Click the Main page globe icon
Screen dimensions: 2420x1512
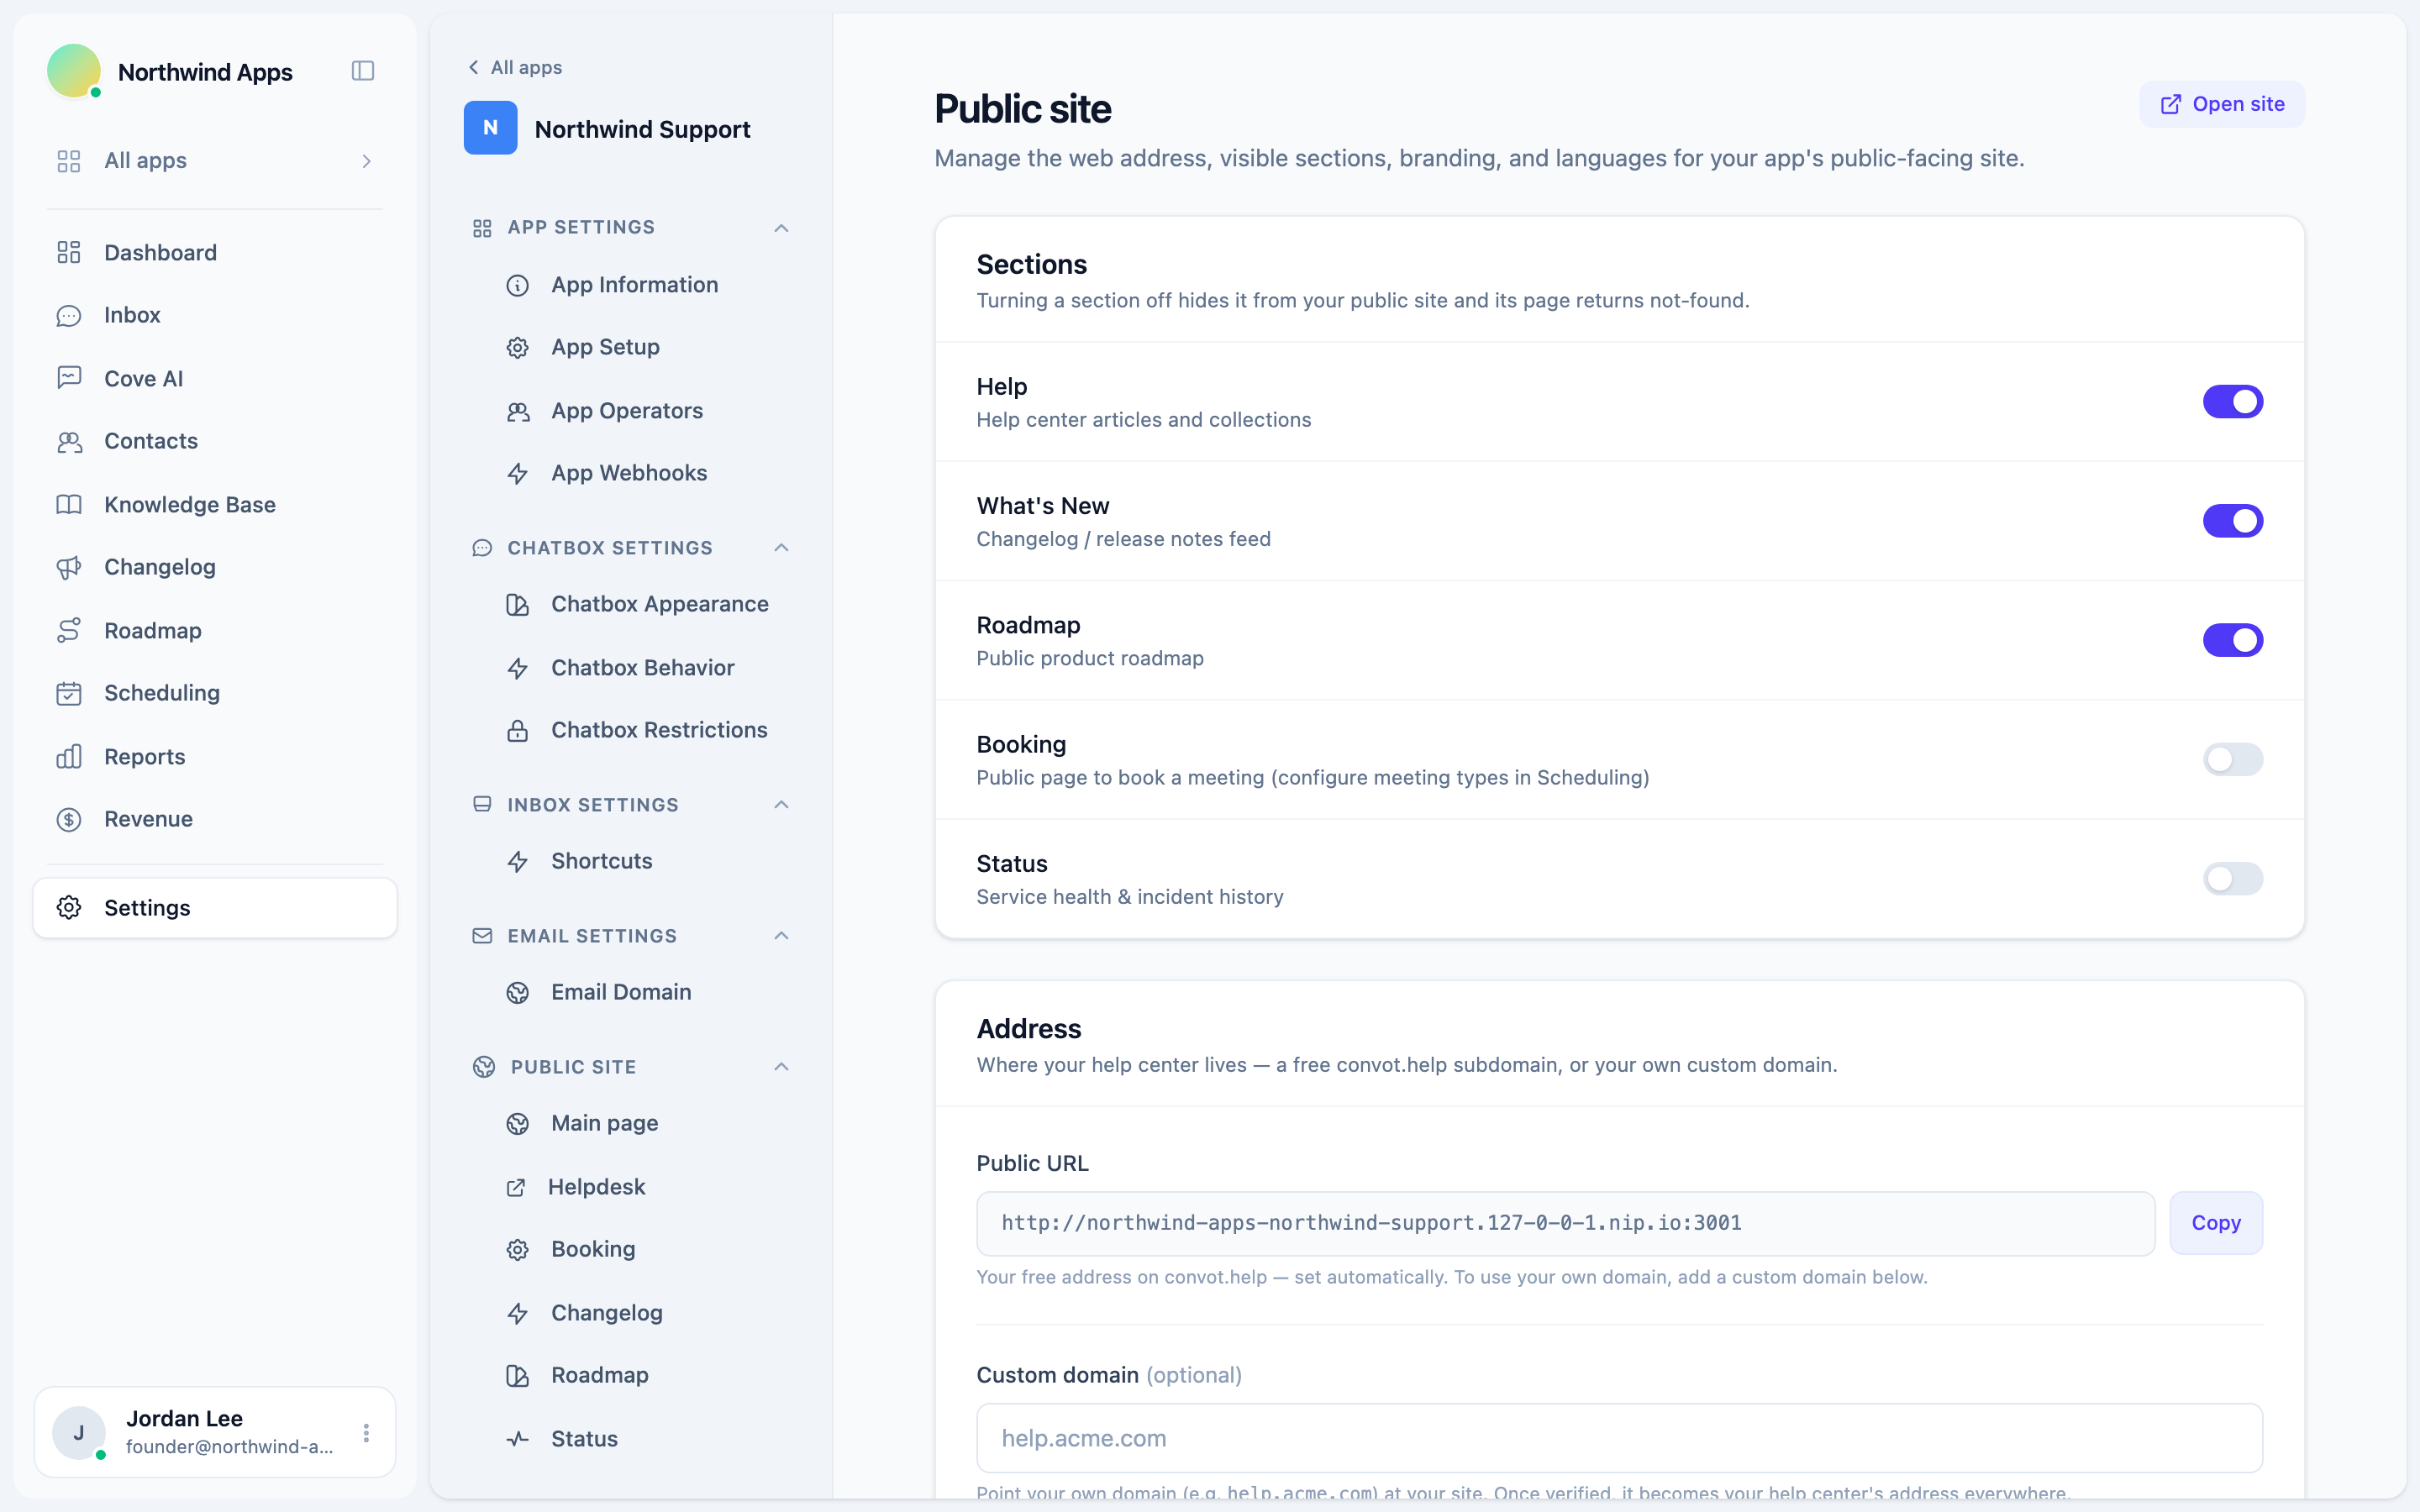517,1123
